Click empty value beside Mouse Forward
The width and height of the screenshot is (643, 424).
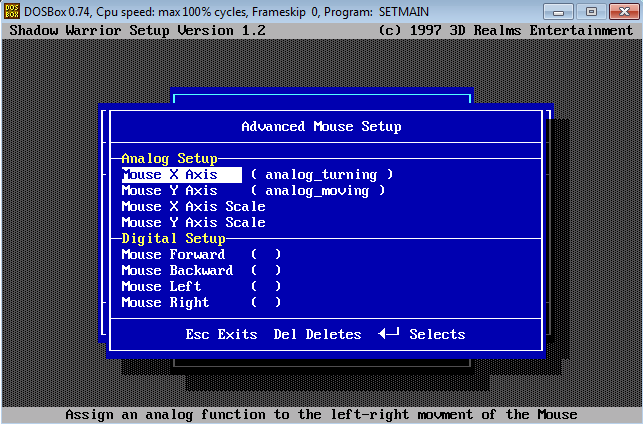click(266, 255)
